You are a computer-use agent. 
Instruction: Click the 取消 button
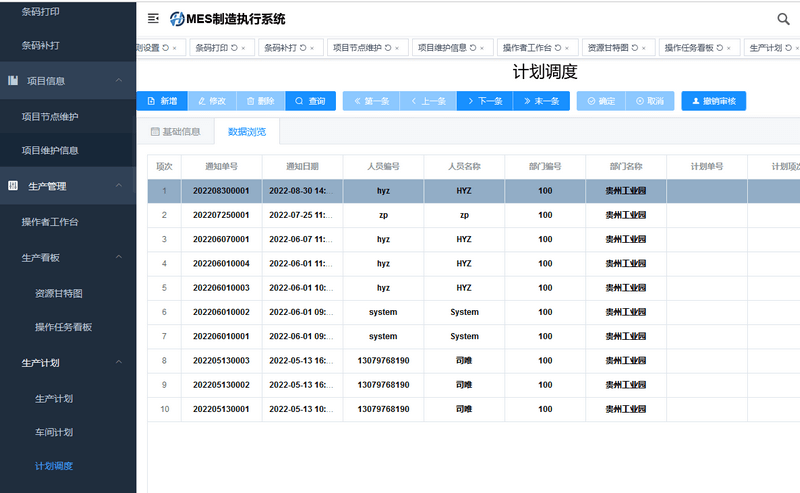coord(650,101)
